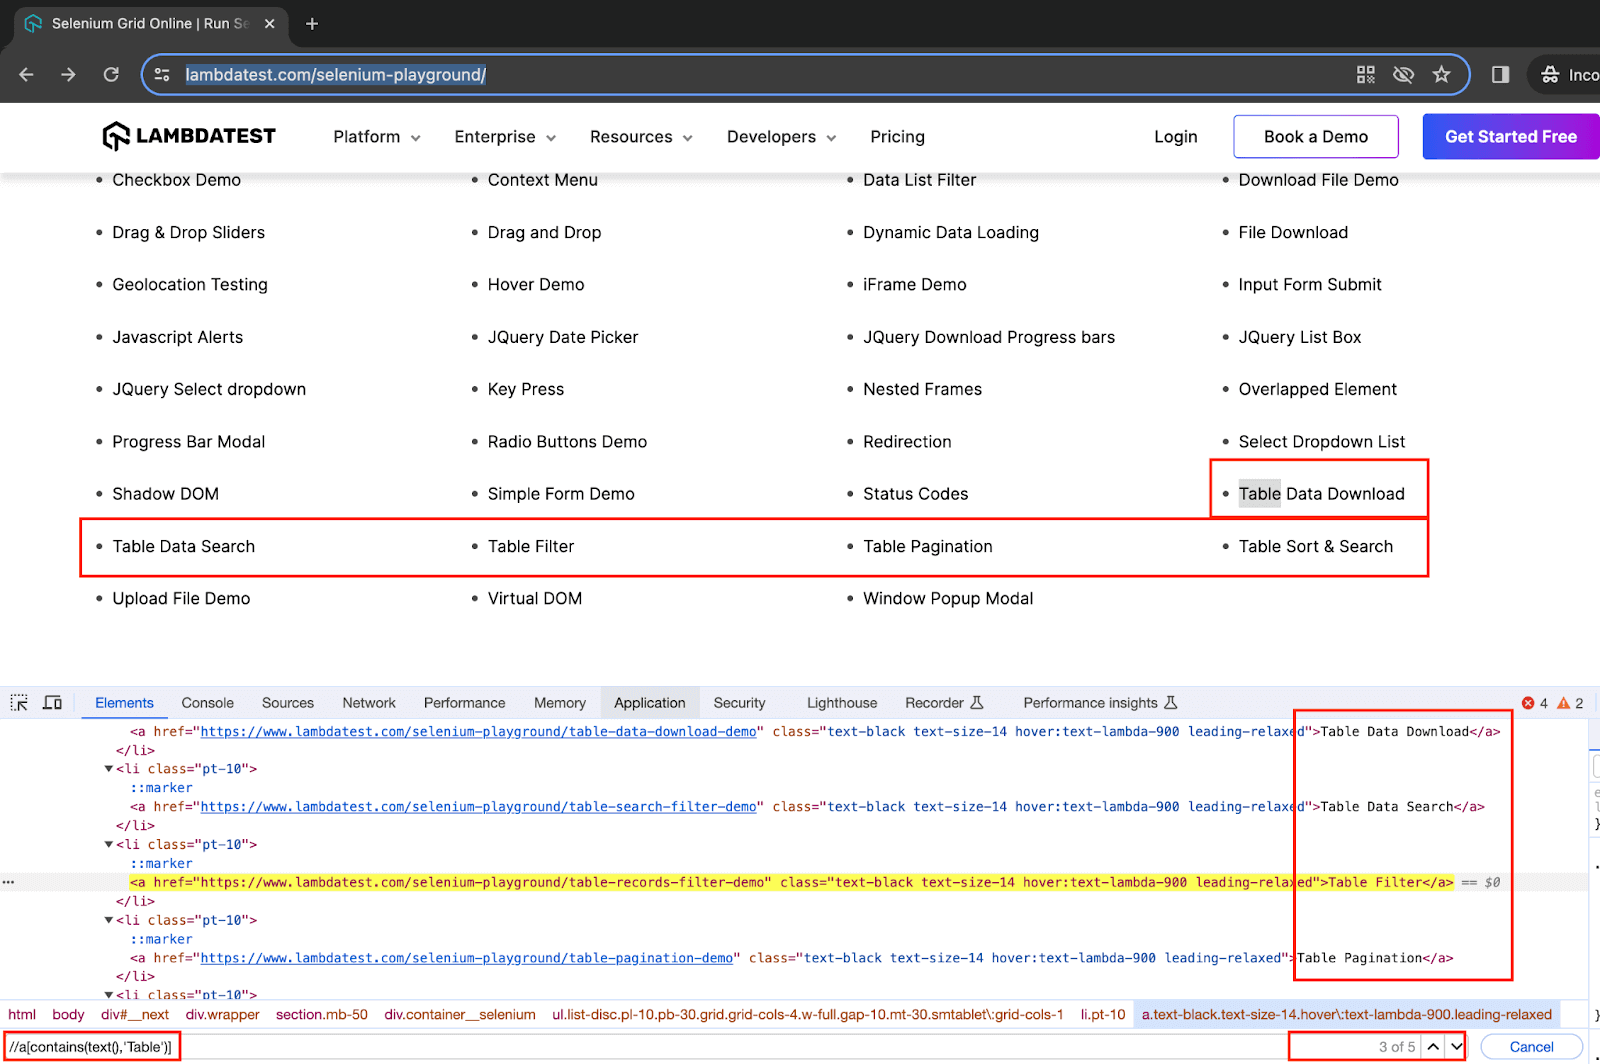Open the Lighthouse tab
This screenshot has height=1064, width=1600.
(x=842, y=703)
